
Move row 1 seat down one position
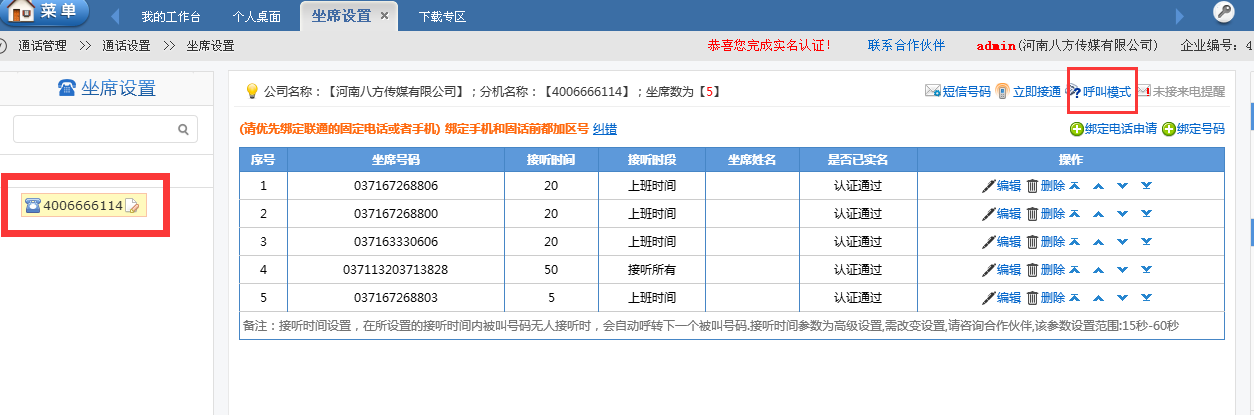(1122, 186)
